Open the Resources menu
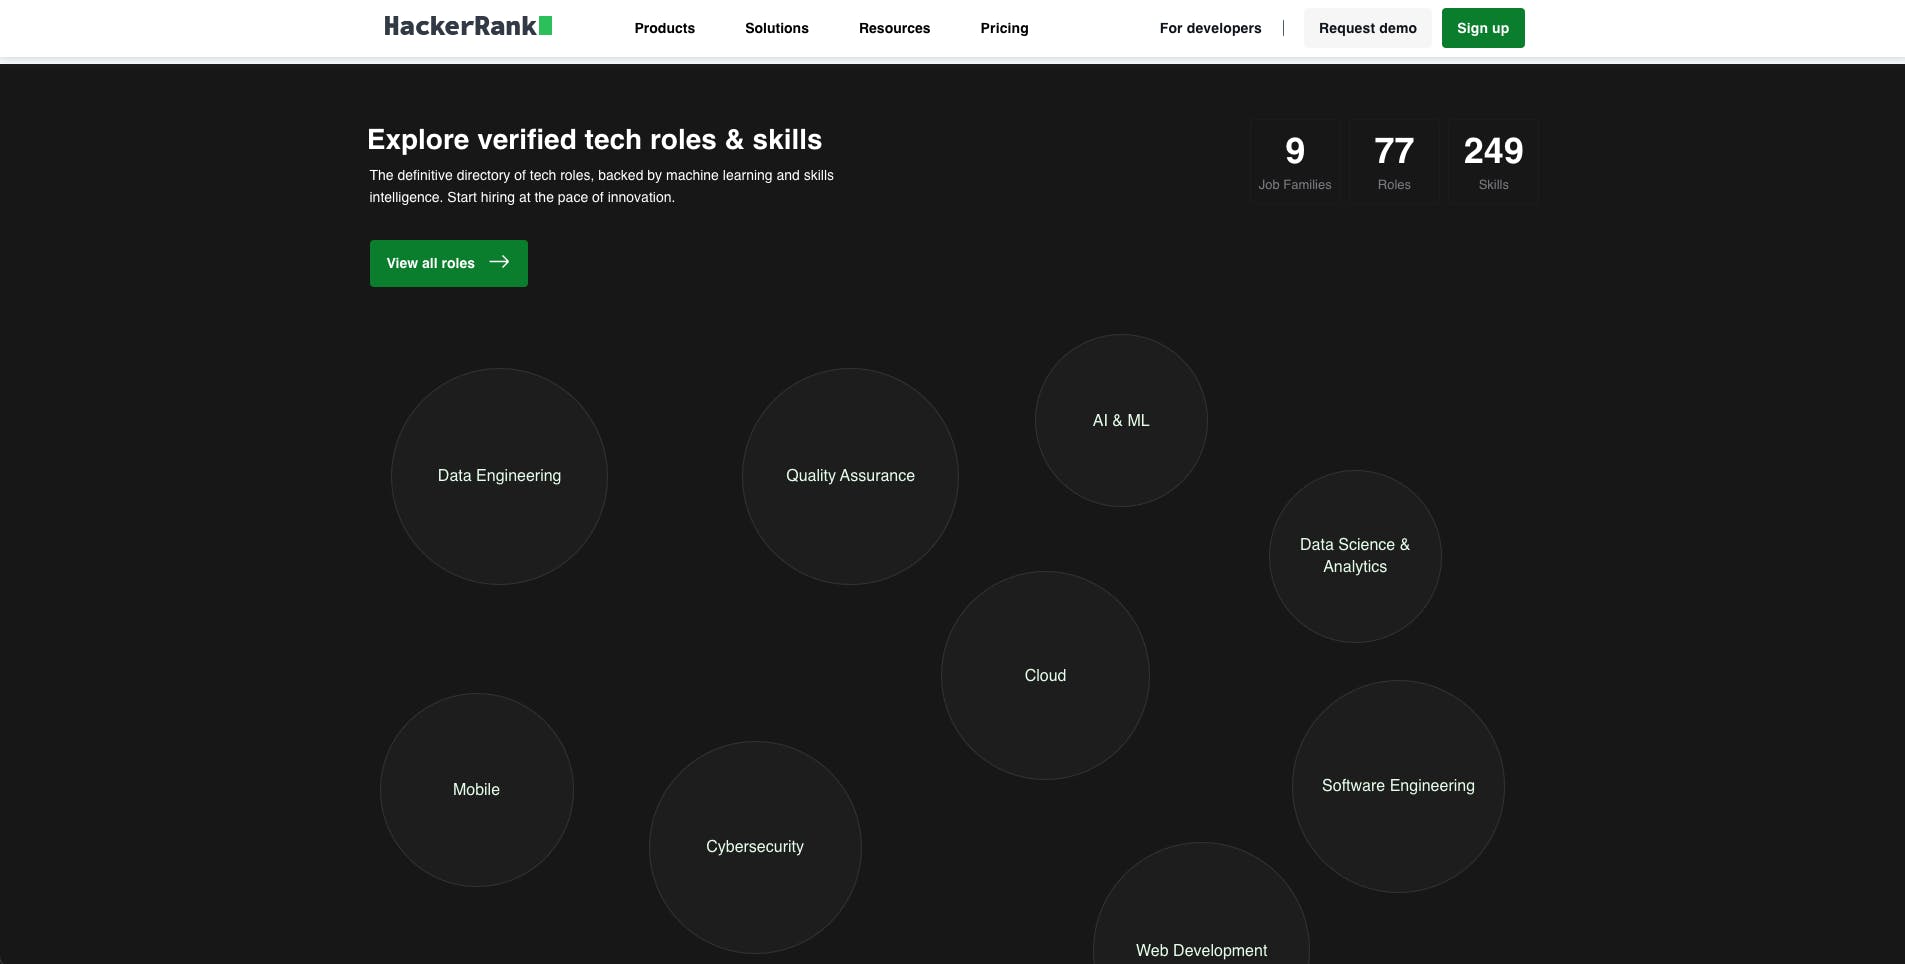The image size is (1905, 964). coord(894,28)
